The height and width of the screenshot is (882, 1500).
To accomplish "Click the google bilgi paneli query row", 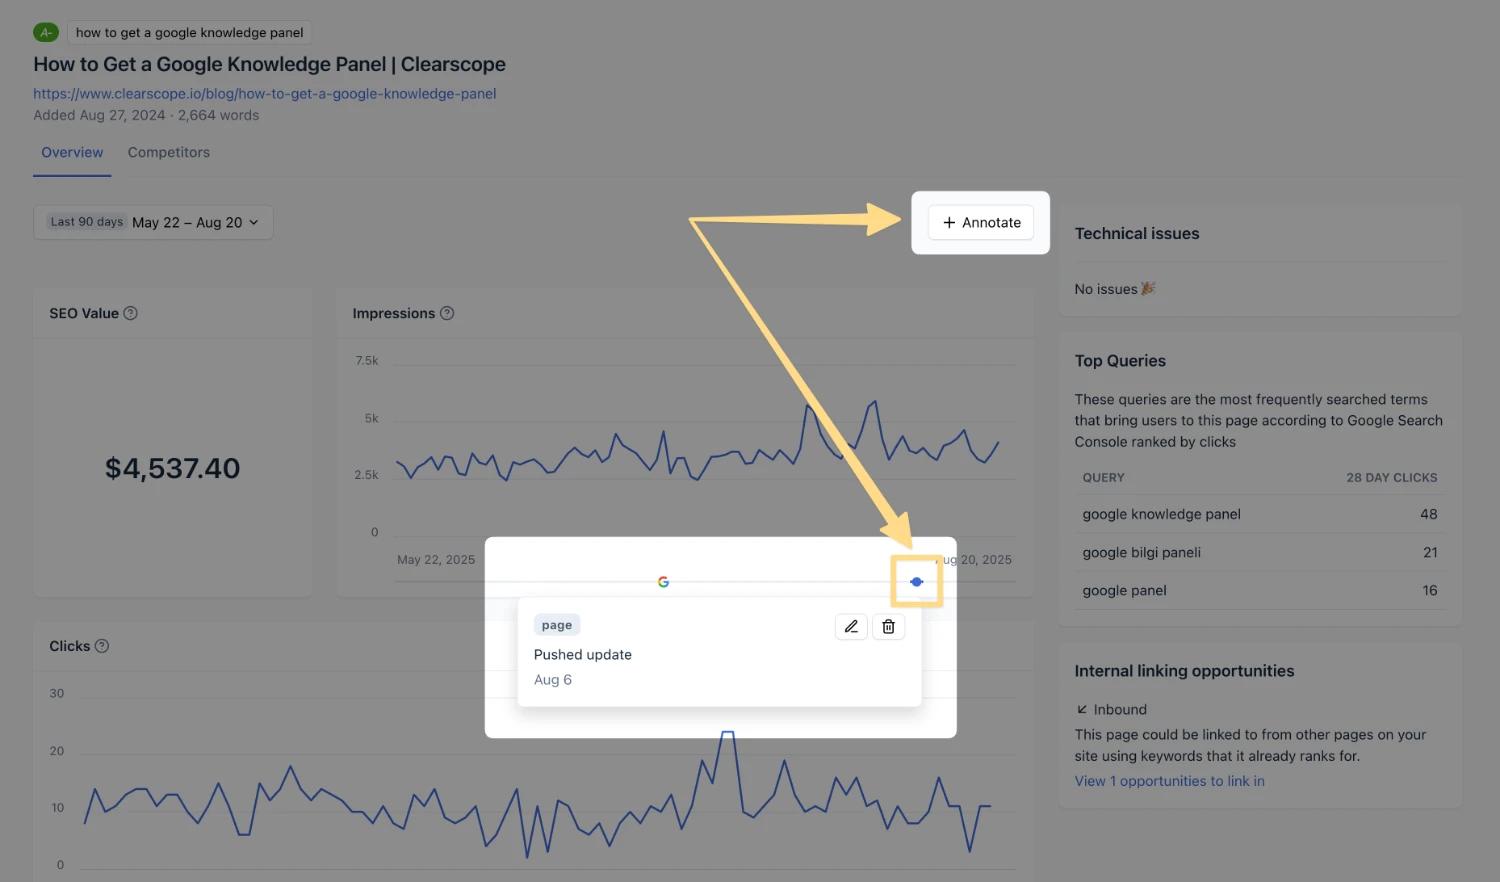I will click(x=1259, y=552).
